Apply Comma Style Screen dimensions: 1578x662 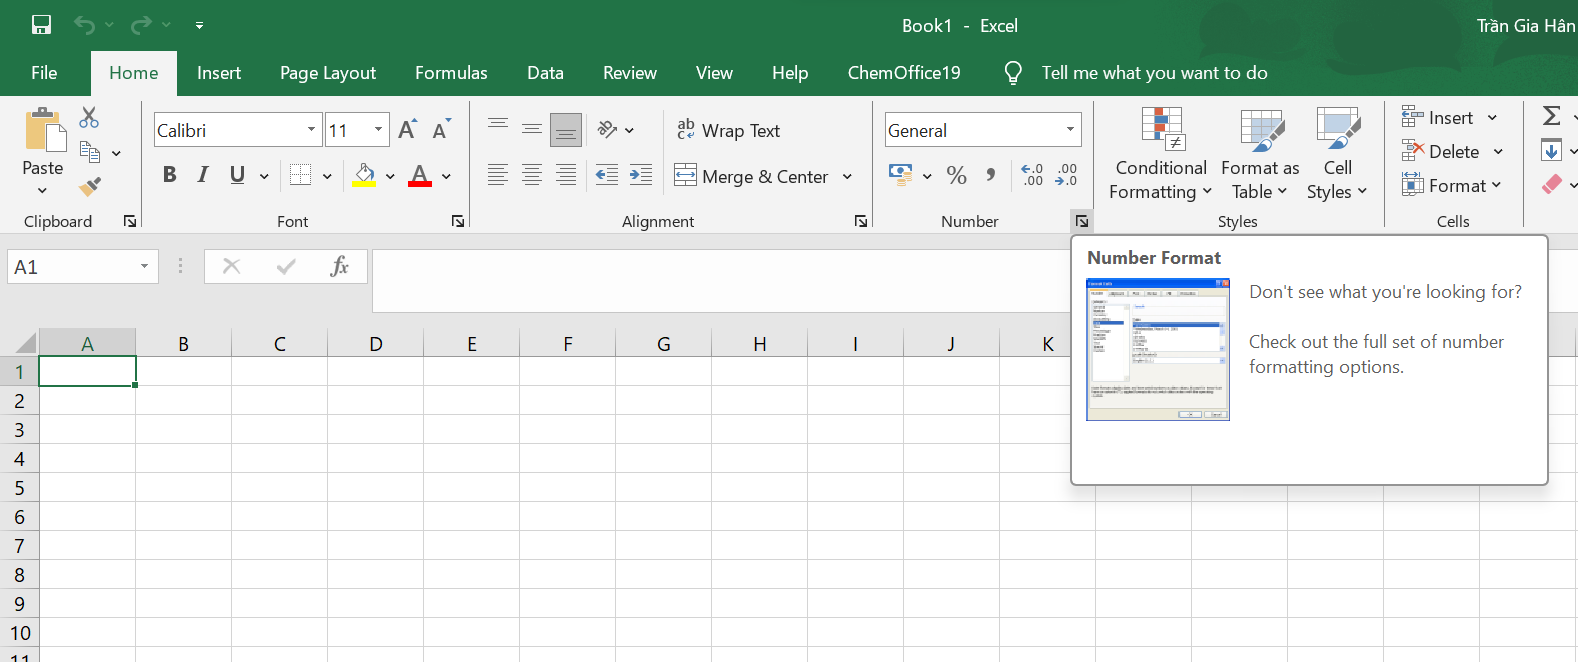pos(991,175)
